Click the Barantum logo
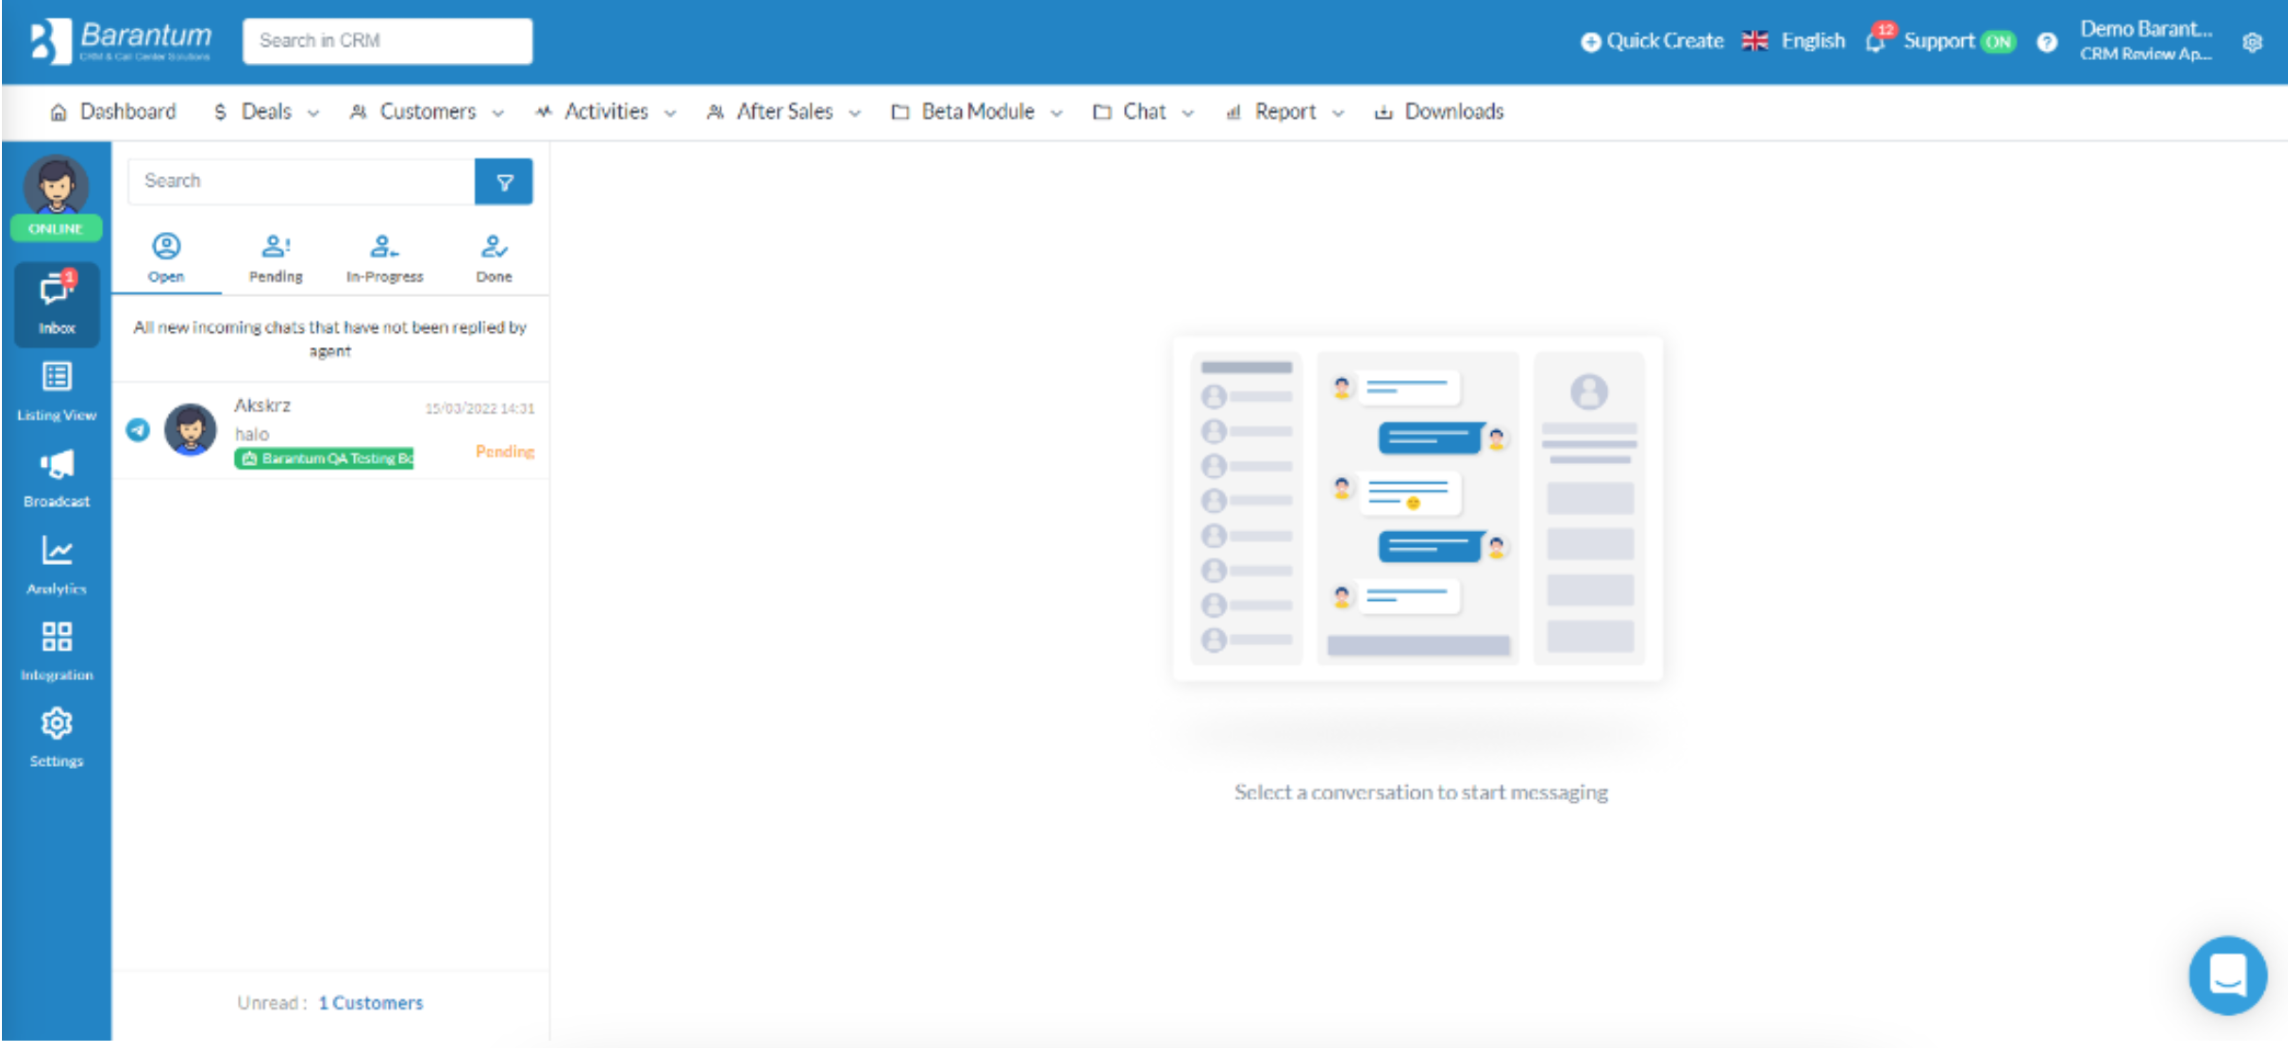Screen dimensions: 2288x1048 121,41
